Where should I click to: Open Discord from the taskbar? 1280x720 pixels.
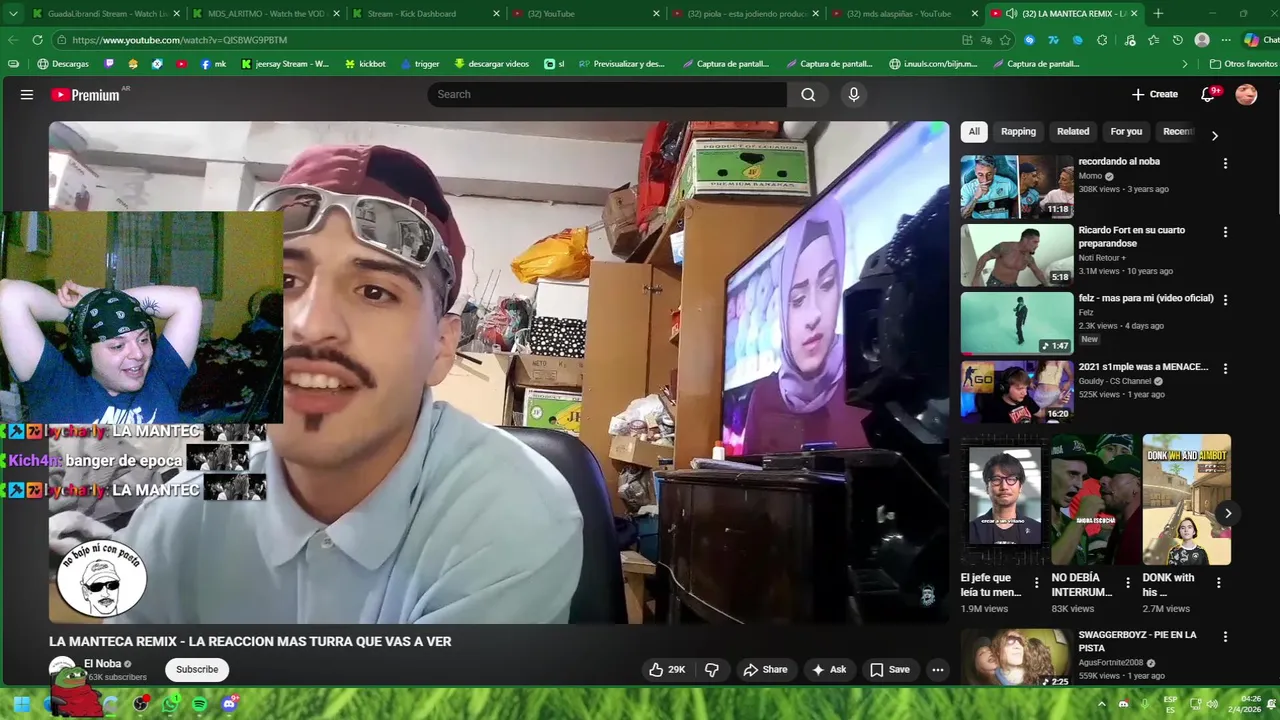(229, 704)
